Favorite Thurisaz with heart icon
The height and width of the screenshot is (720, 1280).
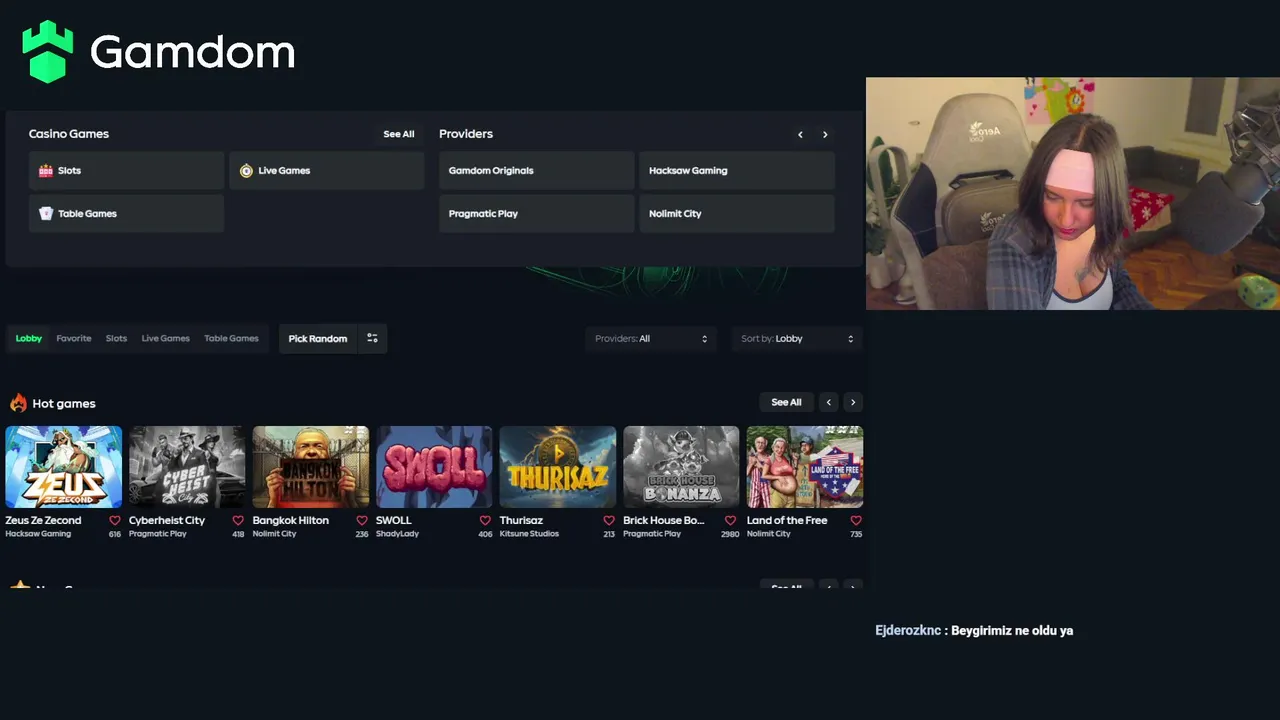pyautogui.click(x=609, y=521)
